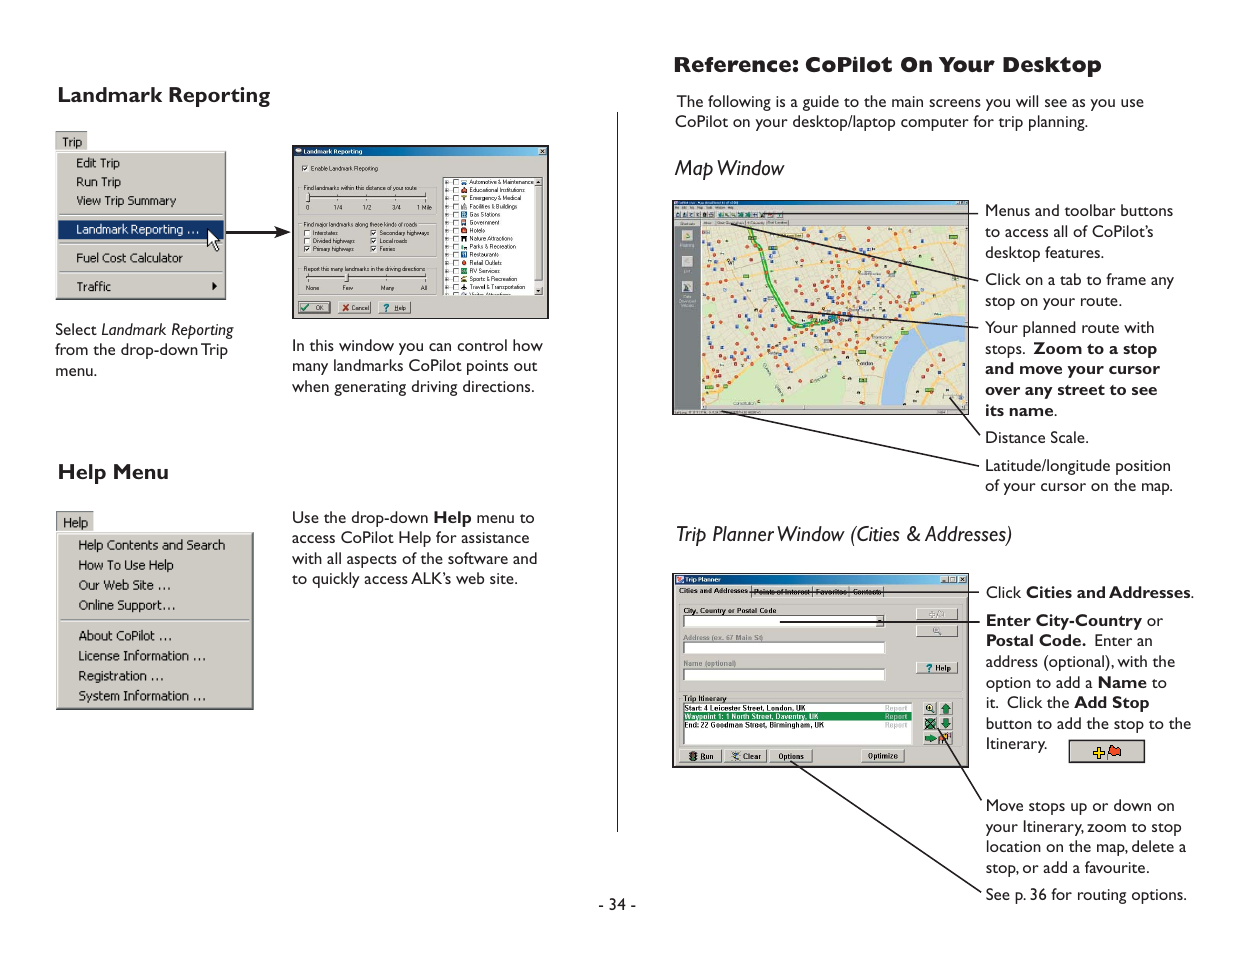Screen dimensions: 1235x954
Task: Check the Interstates road type
Action: point(307,233)
